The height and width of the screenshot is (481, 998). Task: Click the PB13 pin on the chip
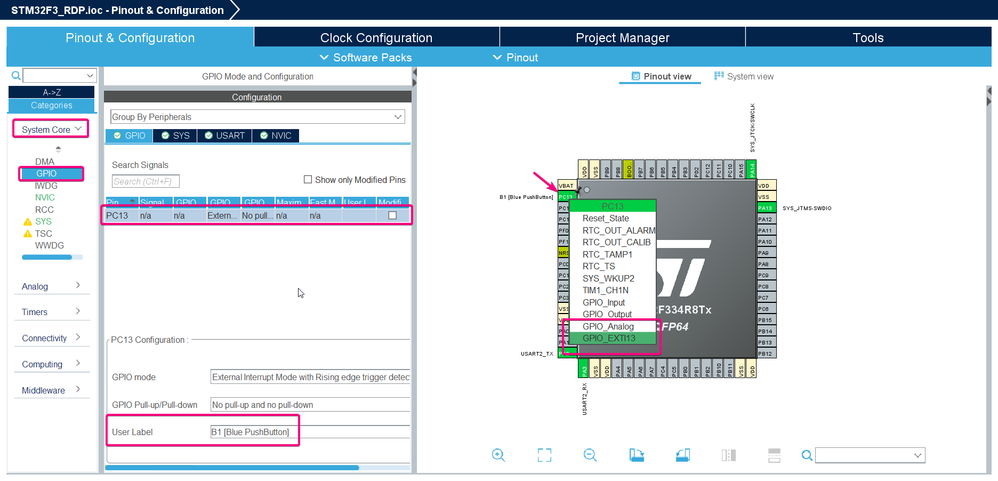[x=766, y=342]
